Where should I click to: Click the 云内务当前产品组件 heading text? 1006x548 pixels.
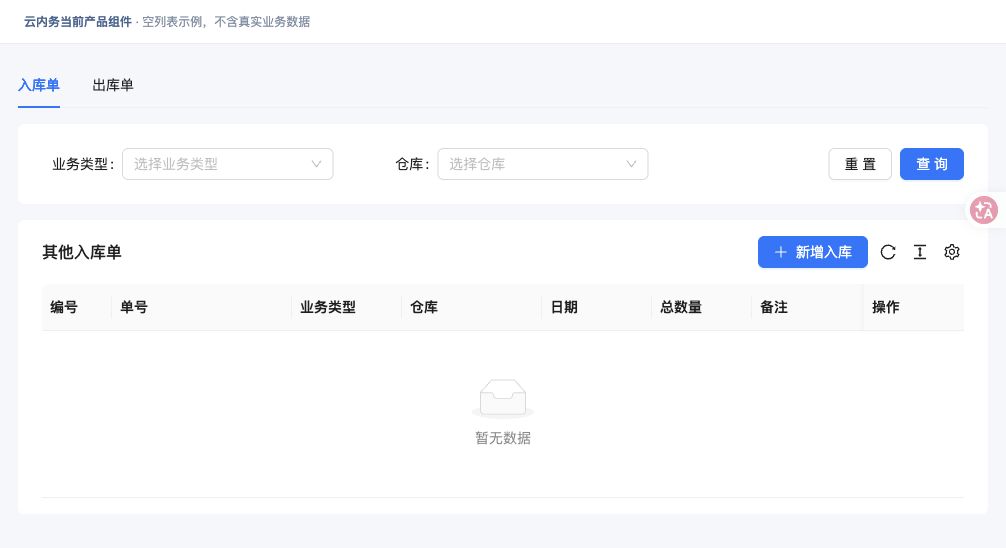point(78,22)
